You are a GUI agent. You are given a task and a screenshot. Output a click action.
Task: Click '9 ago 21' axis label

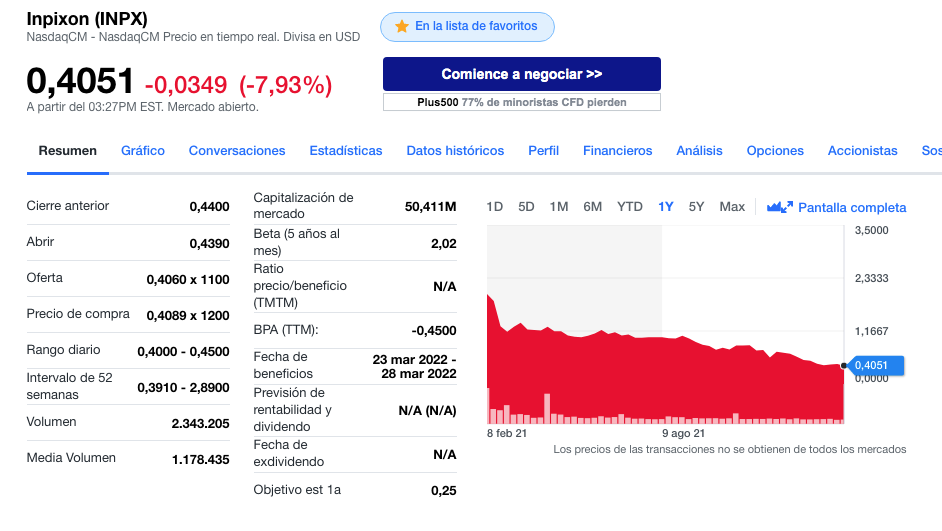coord(683,433)
